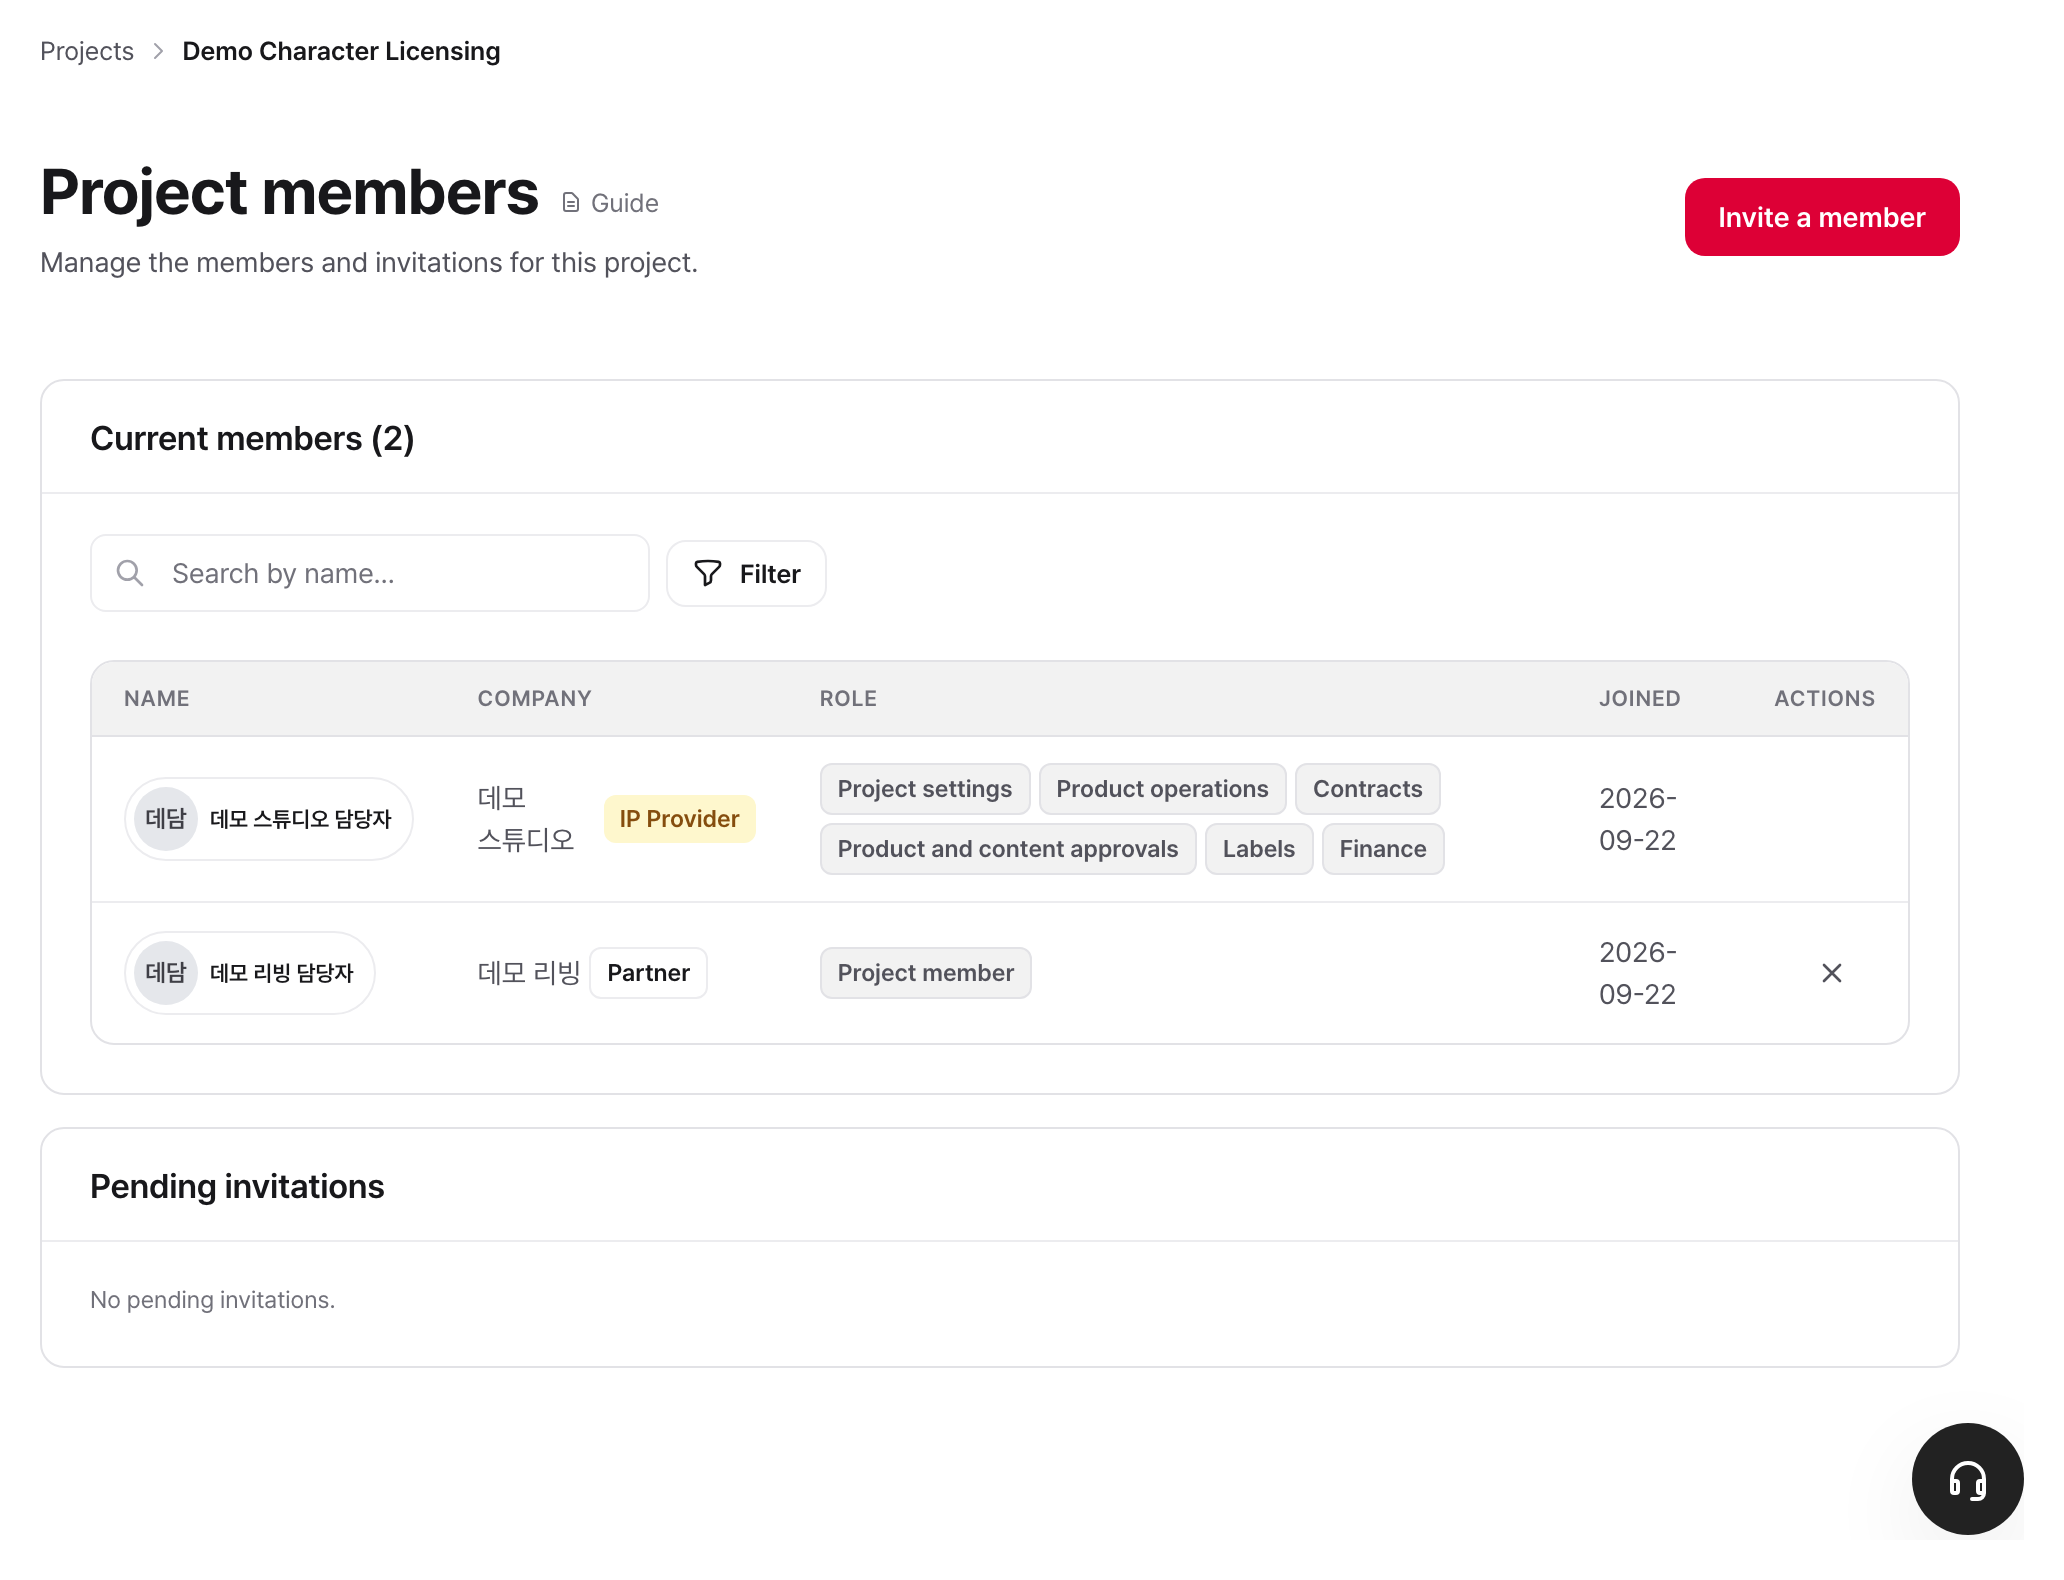The height and width of the screenshot is (1580, 2064).
Task: Click the Invite a member button
Action: click(1821, 217)
